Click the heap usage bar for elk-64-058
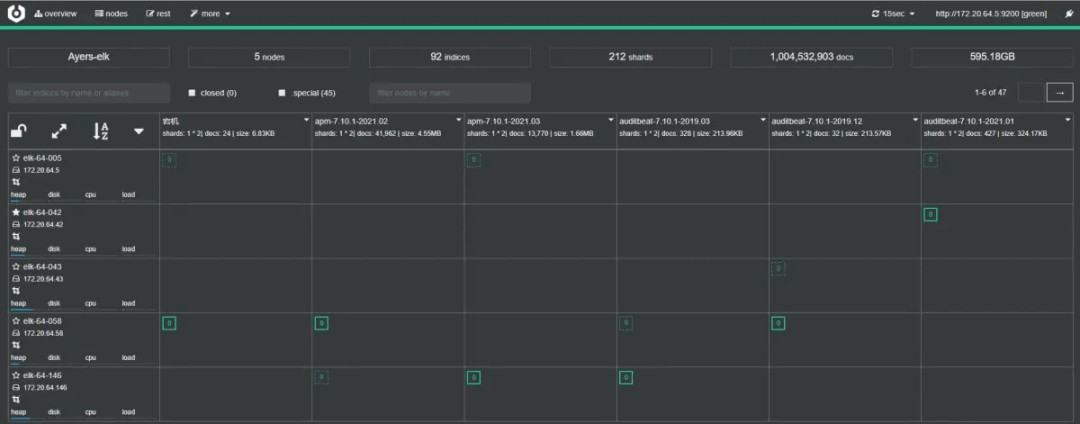Viewport: 1080px width, 424px height. (20, 357)
